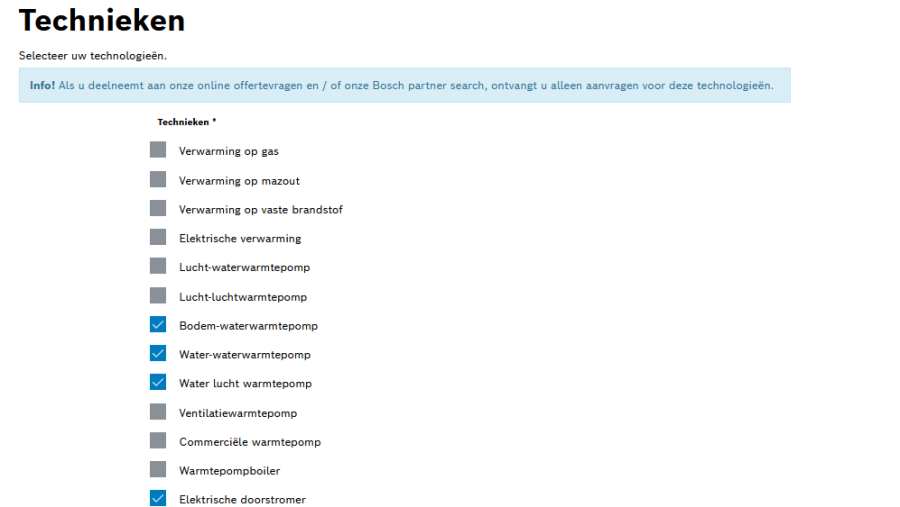The image size is (900, 507).
Task: Click the 'Ventilatiewarmtepomp' label
Action: tap(238, 413)
